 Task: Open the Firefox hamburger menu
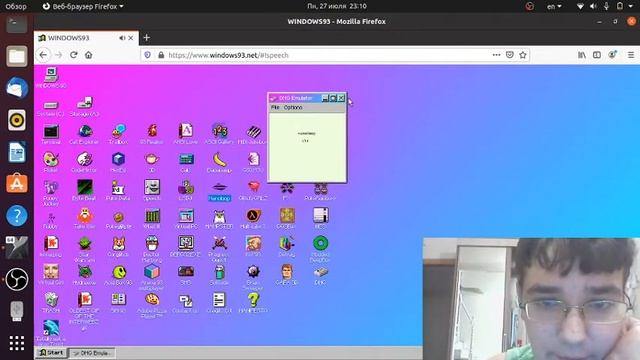tap(631, 55)
